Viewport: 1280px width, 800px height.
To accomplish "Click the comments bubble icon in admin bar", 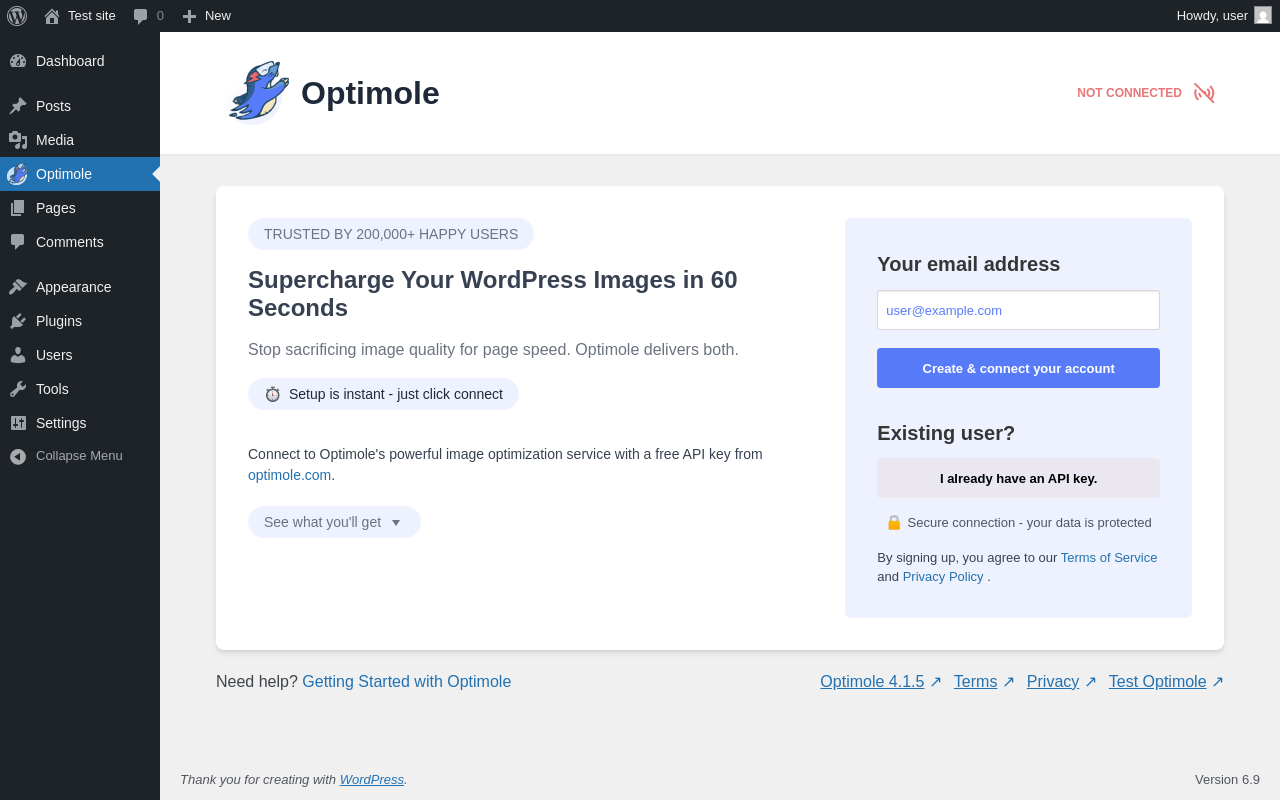I will pos(141,16).
